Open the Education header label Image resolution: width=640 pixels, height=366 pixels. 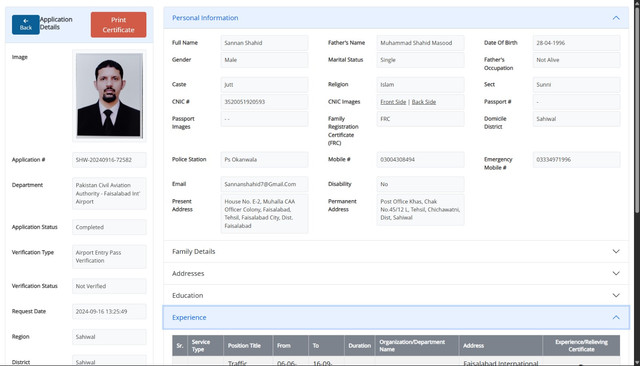[x=187, y=295]
